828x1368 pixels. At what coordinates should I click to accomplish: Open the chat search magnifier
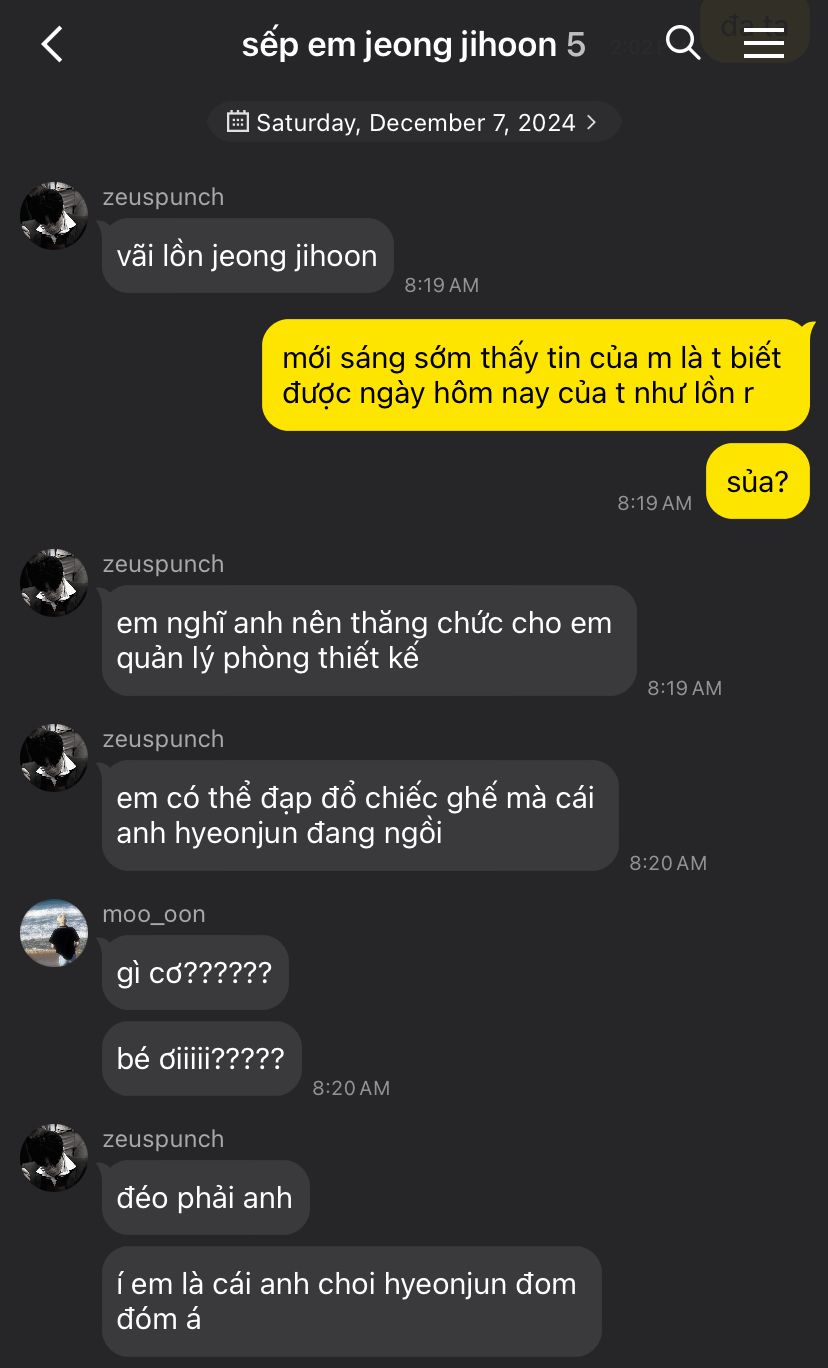click(x=682, y=43)
